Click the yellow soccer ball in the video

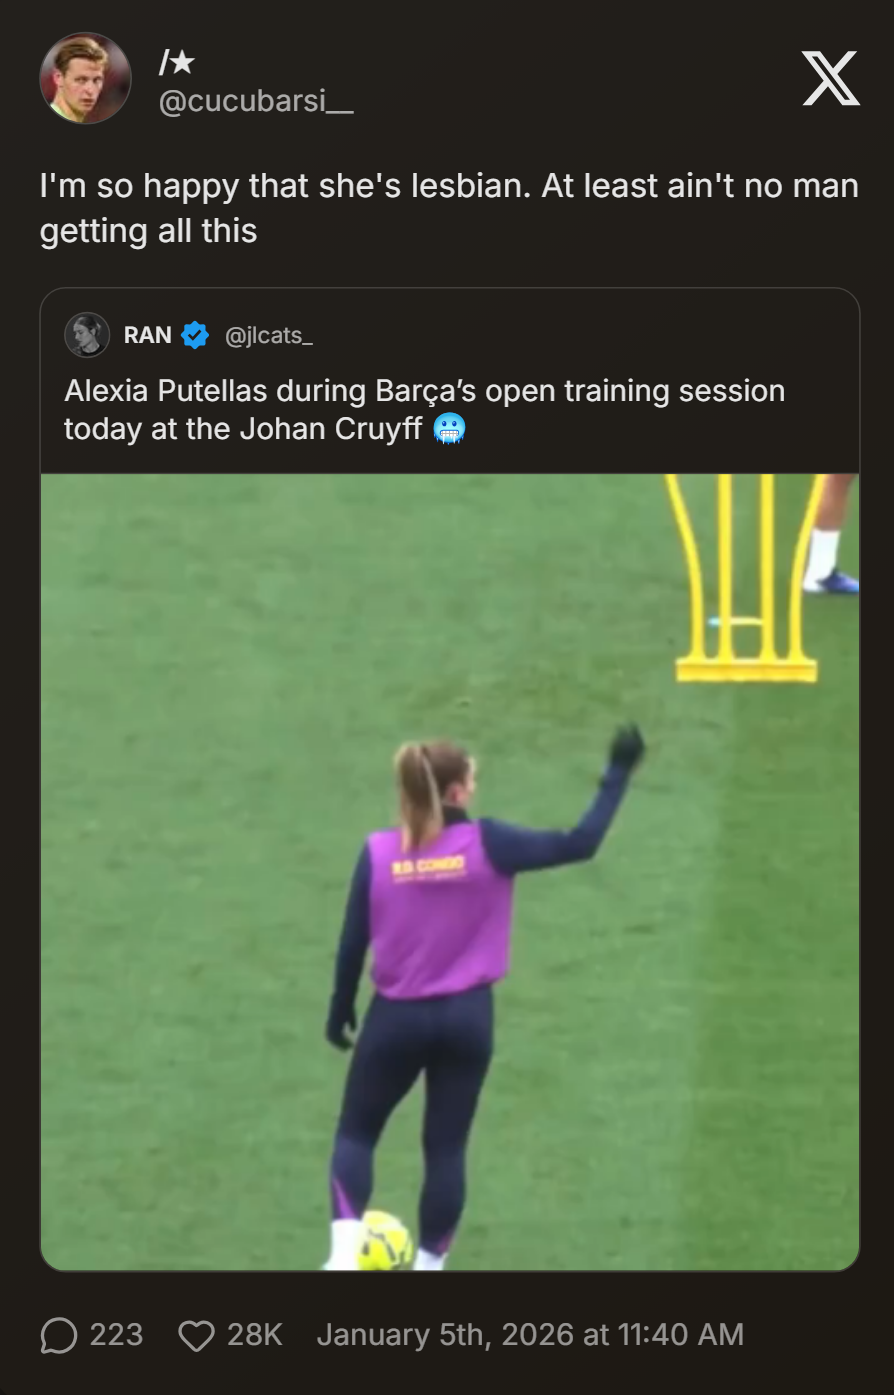click(383, 1241)
